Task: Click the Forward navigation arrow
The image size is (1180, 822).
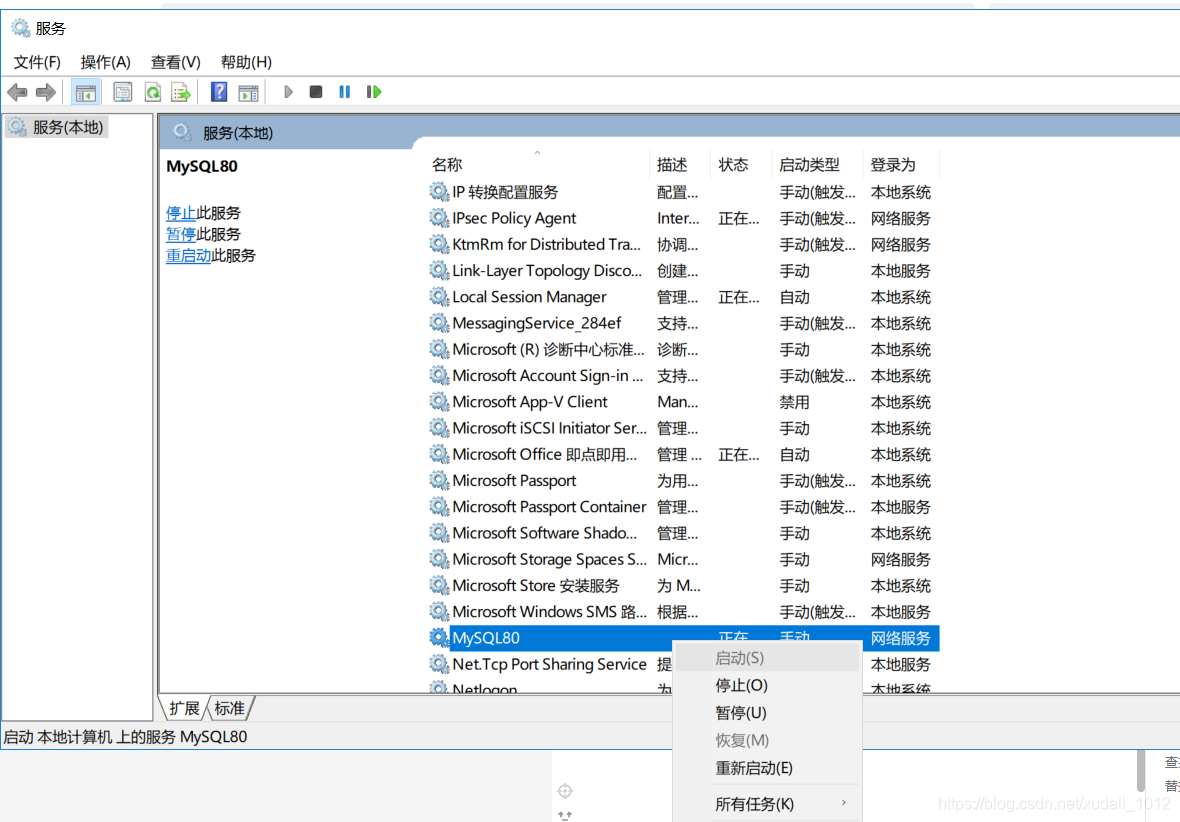Action: [x=45, y=91]
